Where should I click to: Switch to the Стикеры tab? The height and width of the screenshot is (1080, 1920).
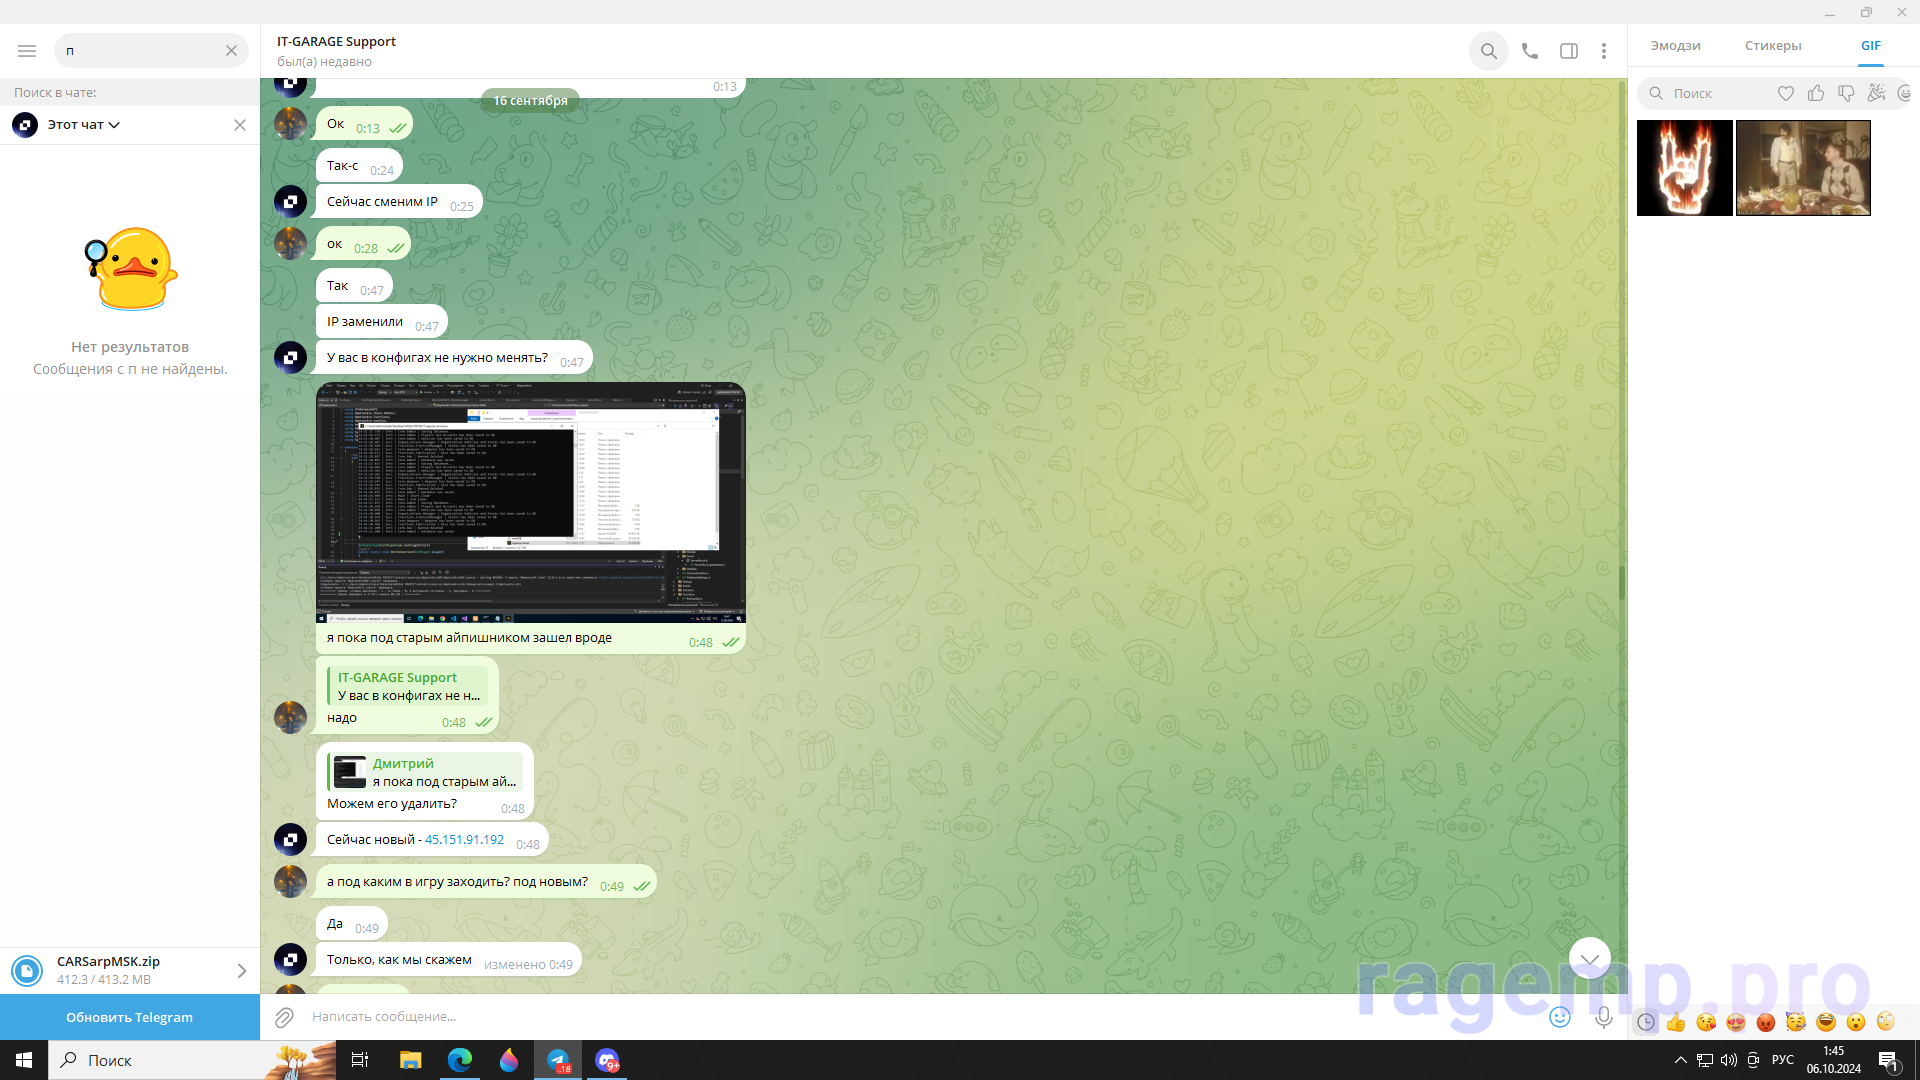click(x=1772, y=46)
